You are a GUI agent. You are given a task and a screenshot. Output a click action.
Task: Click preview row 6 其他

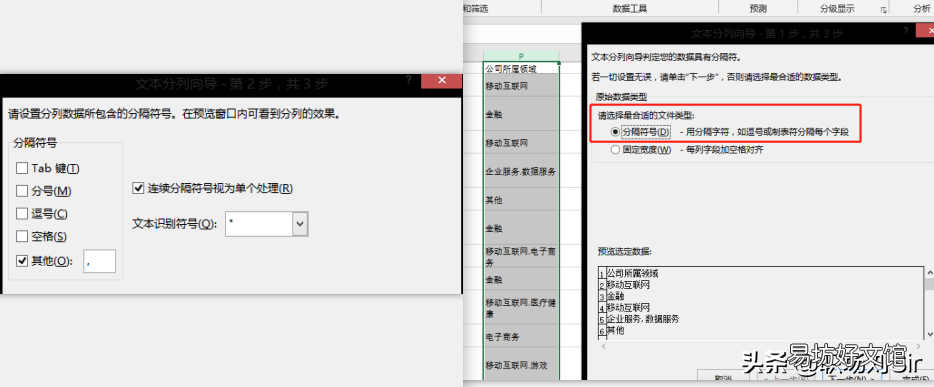(616, 330)
